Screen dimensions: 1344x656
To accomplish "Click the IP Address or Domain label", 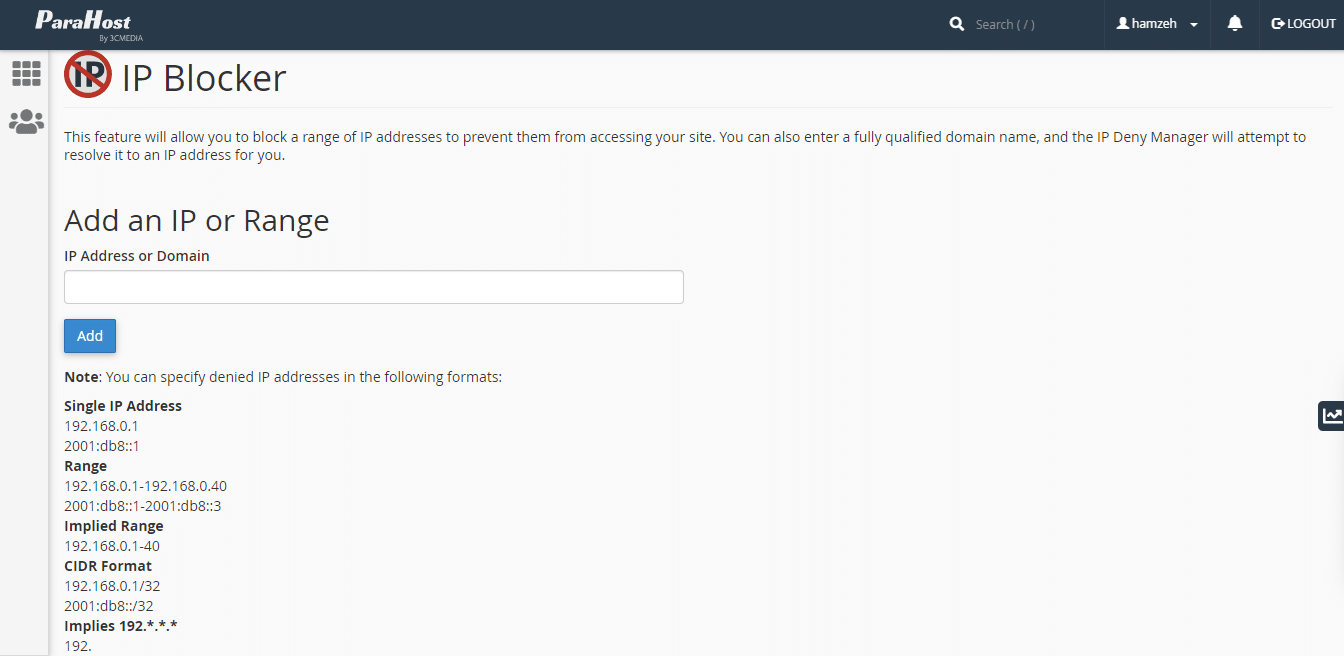I will [x=137, y=256].
